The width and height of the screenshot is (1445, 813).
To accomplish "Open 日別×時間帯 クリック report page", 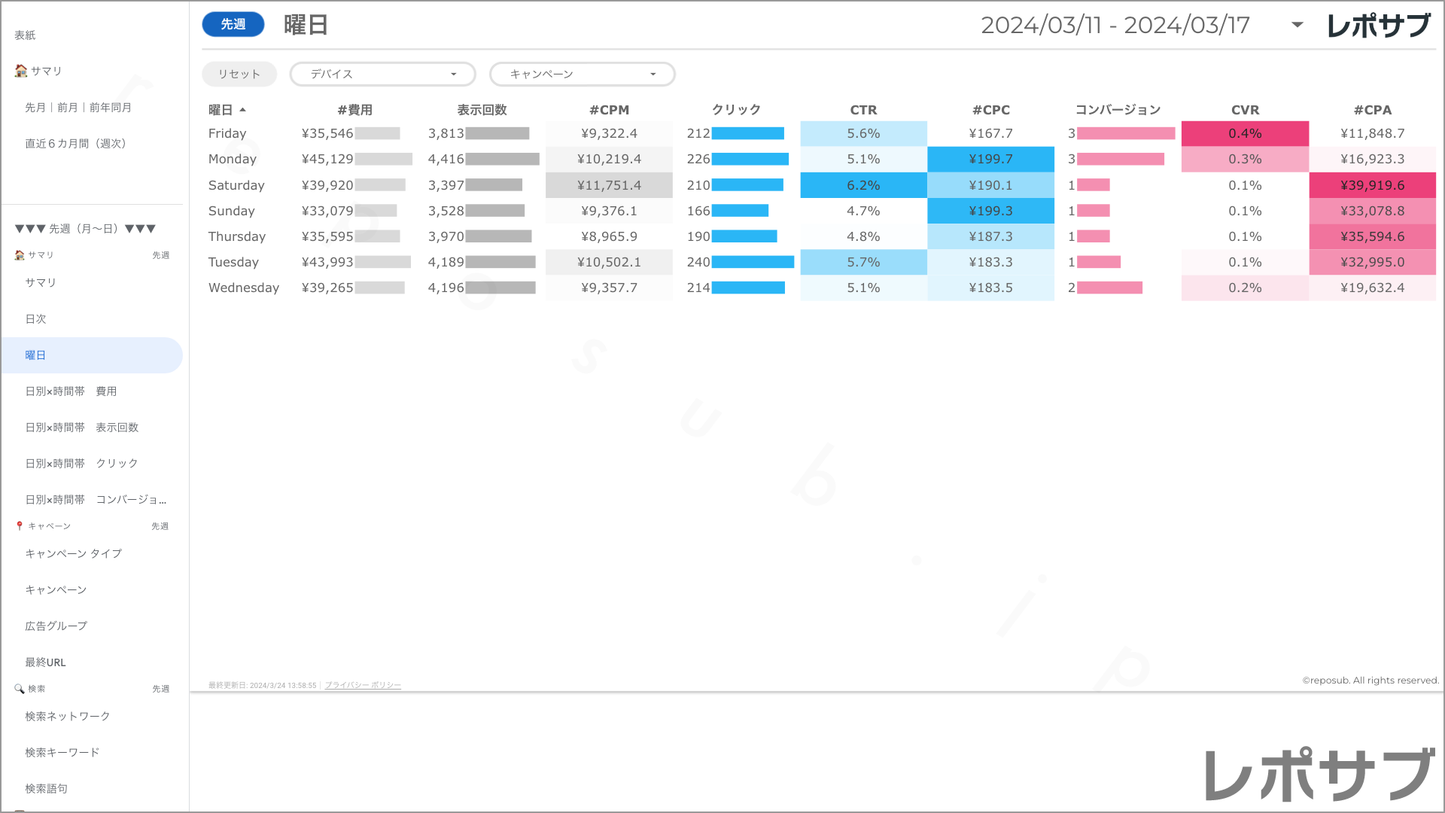I will [x=82, y=464].
